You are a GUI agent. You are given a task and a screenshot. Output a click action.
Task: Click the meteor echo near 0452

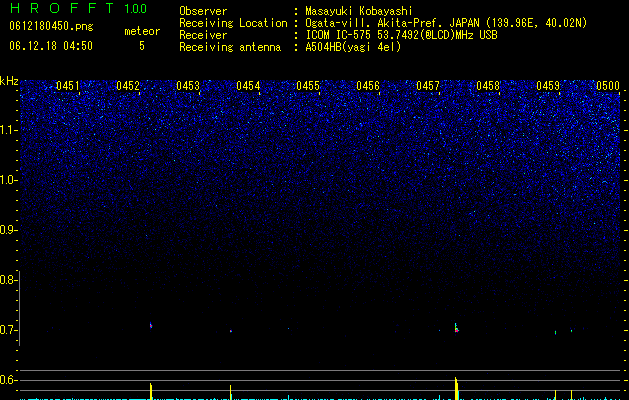click(151, 325)
